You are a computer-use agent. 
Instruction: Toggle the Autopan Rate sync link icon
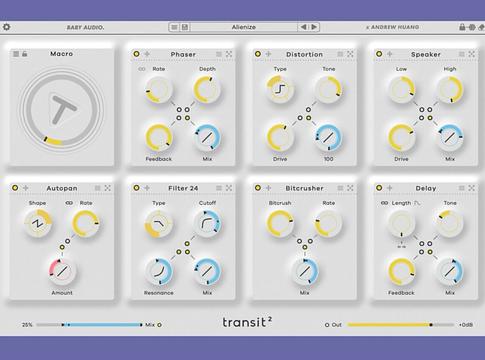[69, 203]
